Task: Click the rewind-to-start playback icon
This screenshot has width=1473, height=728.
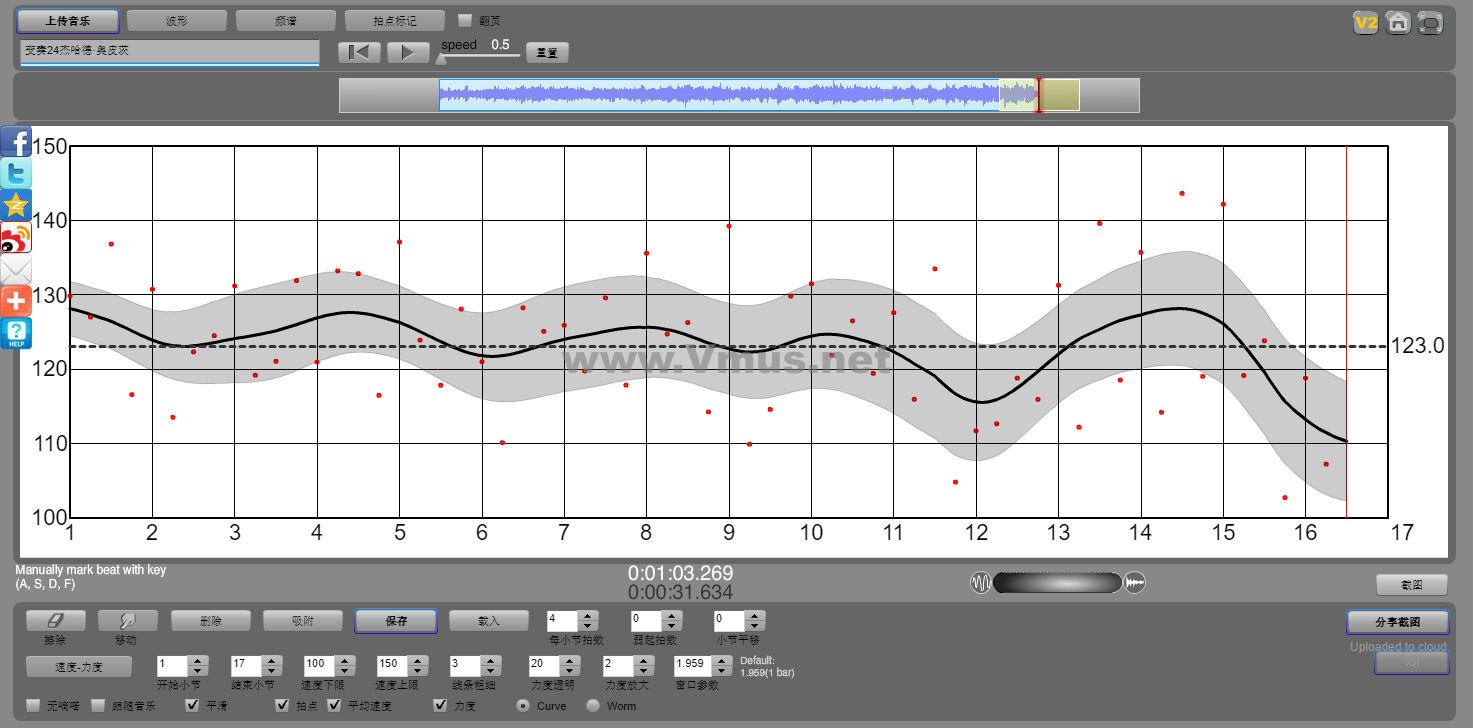Action: [x=359, y=52]
